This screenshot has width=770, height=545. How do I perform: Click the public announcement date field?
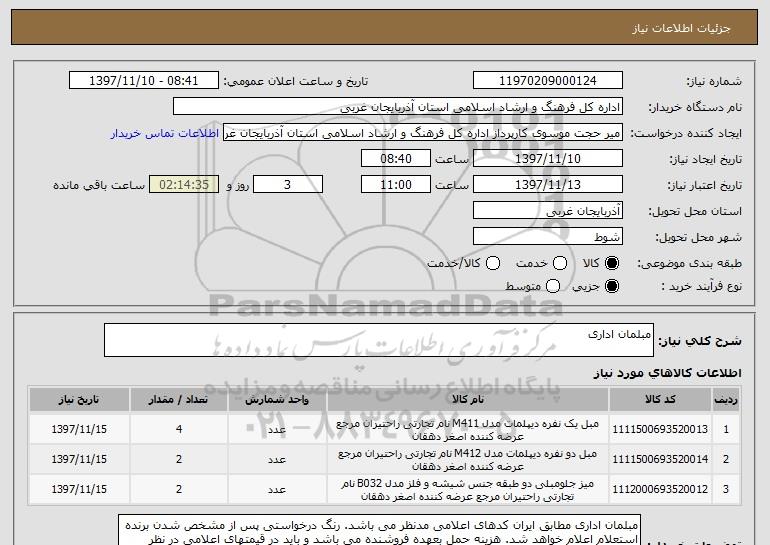144,81
